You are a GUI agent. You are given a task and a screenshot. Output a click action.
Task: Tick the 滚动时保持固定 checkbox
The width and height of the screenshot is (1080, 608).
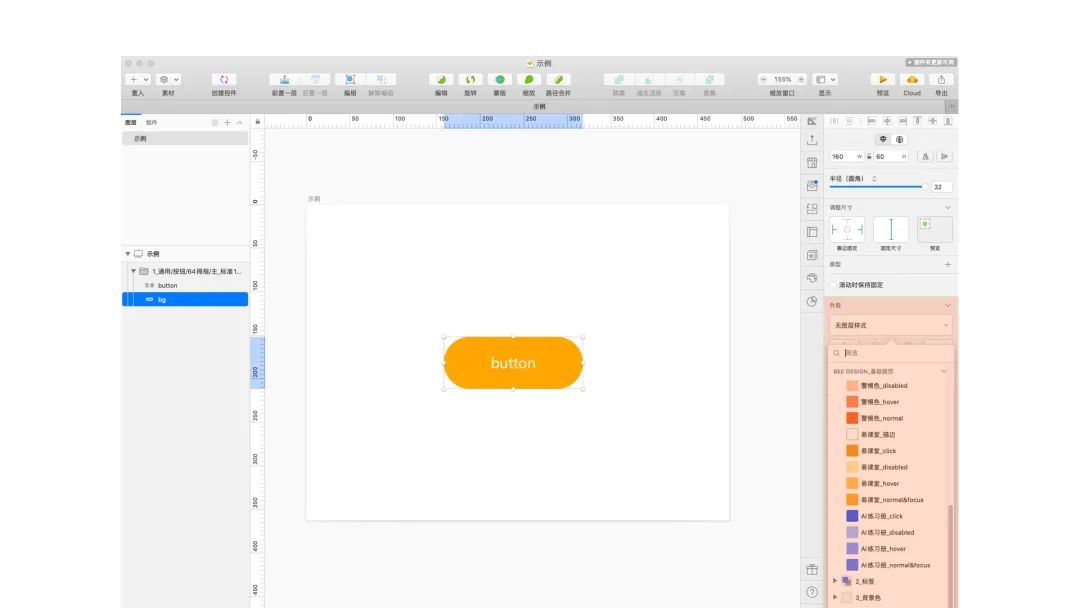tap(833, 285)
